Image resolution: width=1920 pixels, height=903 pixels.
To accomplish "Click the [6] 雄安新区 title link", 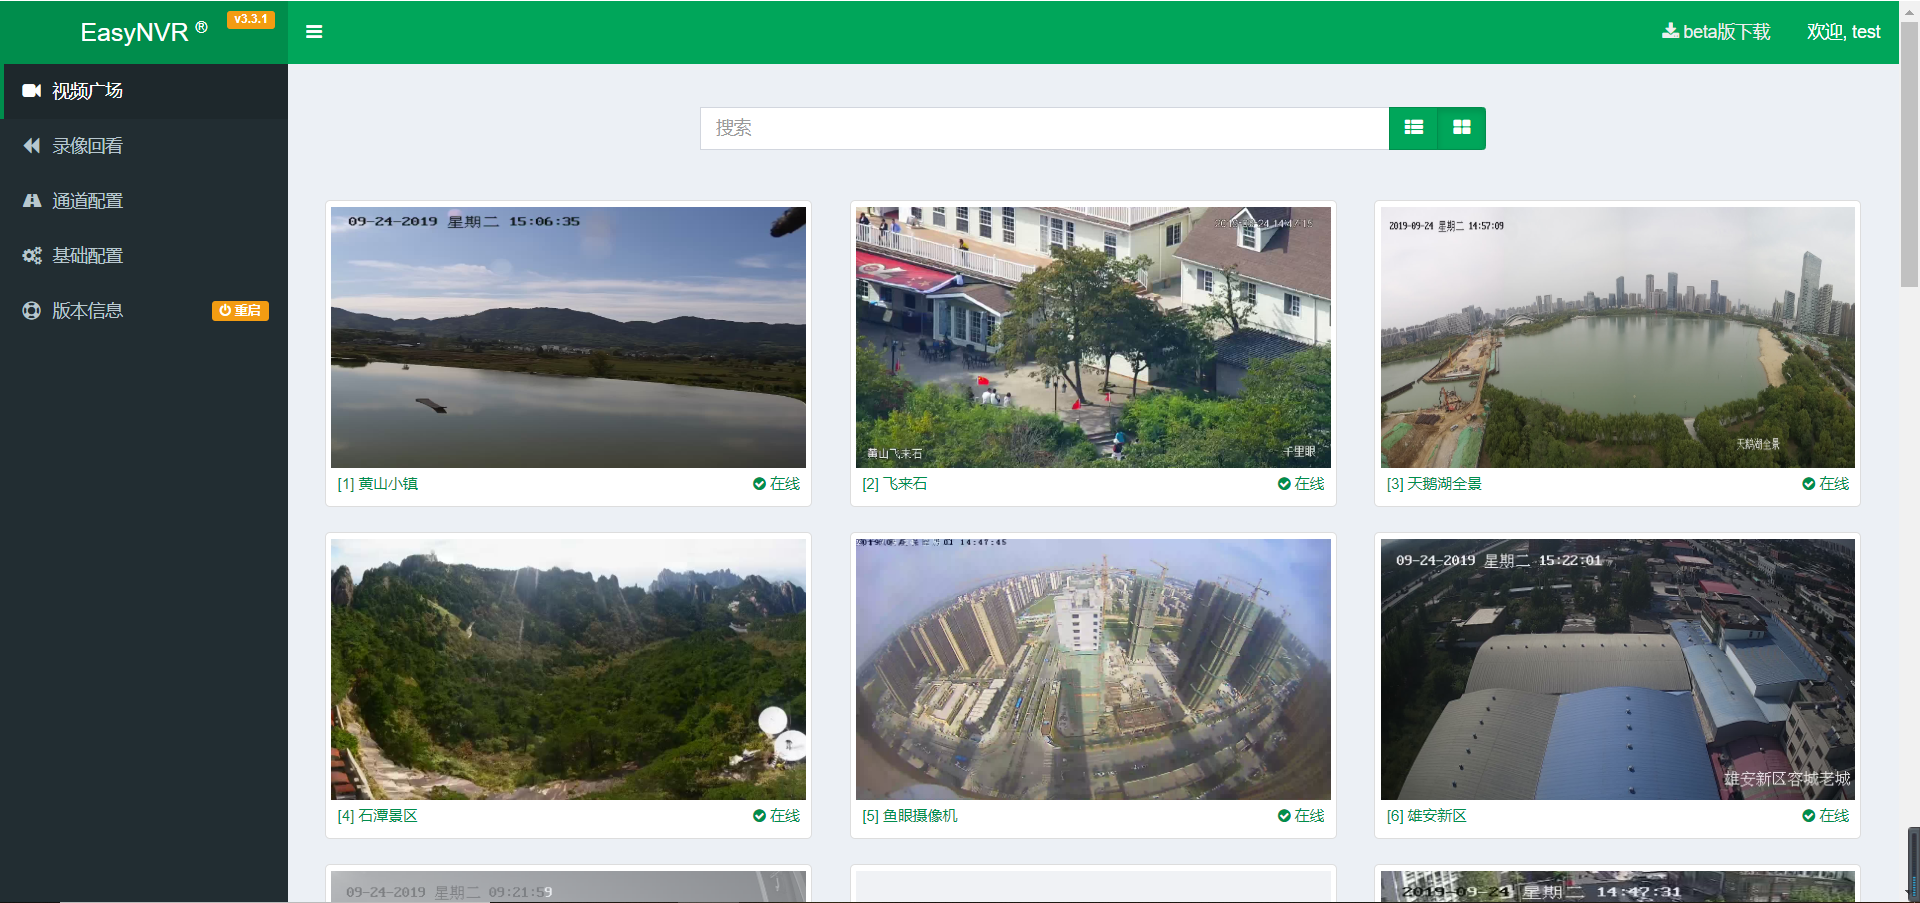I will coord(1427,816).
